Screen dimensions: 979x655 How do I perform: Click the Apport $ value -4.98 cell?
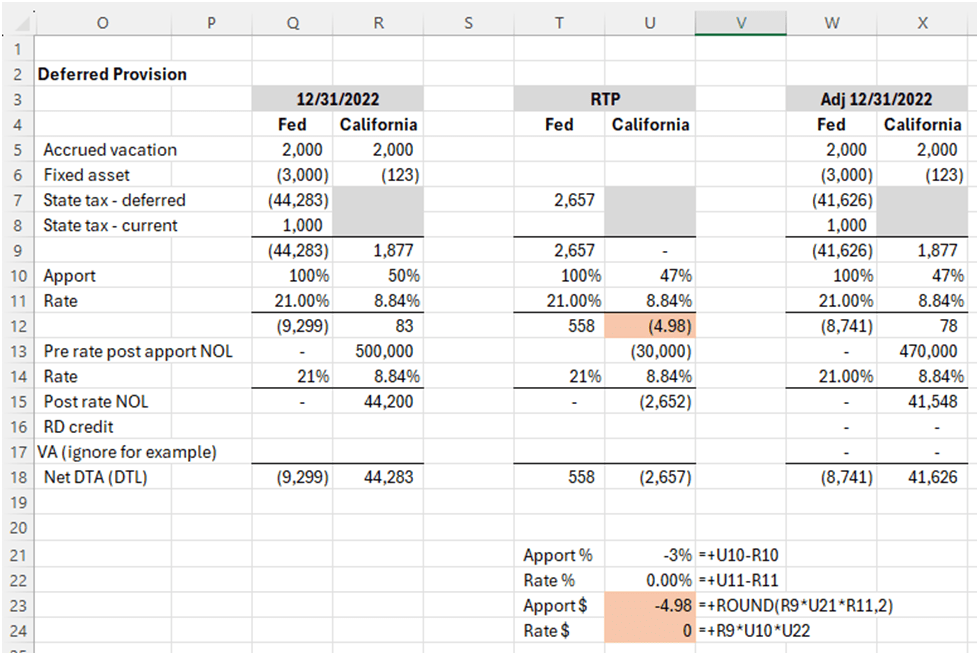click(650, 605)
